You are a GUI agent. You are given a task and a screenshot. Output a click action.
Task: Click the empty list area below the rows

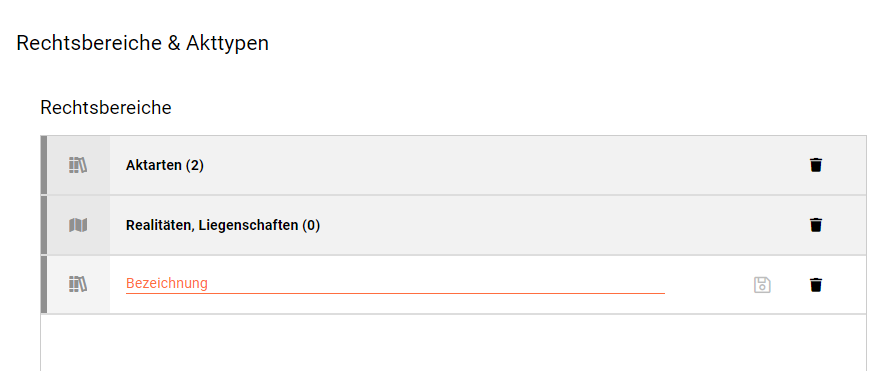tap(454, 342)
